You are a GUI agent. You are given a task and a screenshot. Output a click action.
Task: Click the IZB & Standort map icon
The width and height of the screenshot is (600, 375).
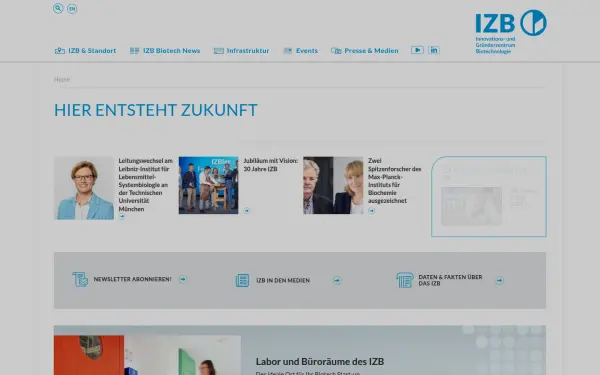[60, 51]
